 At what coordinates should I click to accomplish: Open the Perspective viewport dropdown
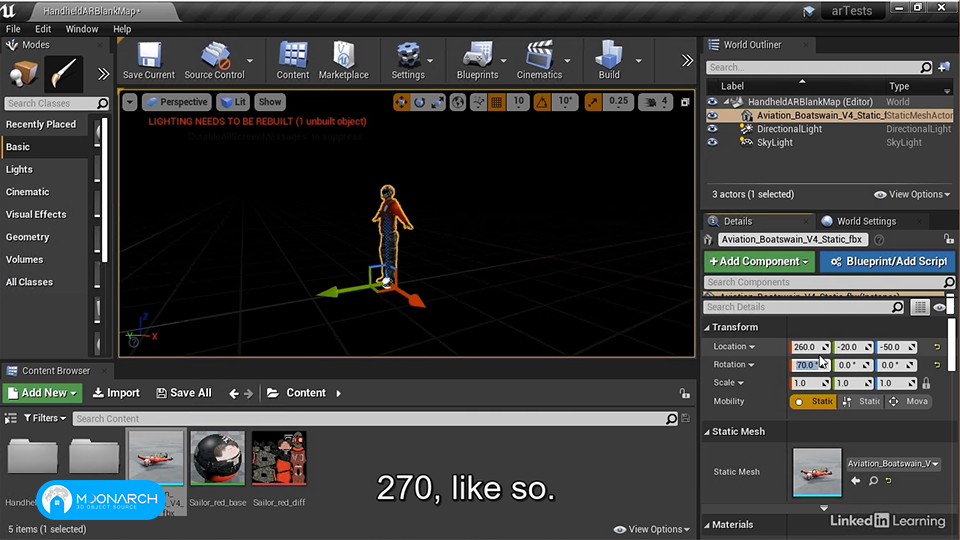click(177, 102)
